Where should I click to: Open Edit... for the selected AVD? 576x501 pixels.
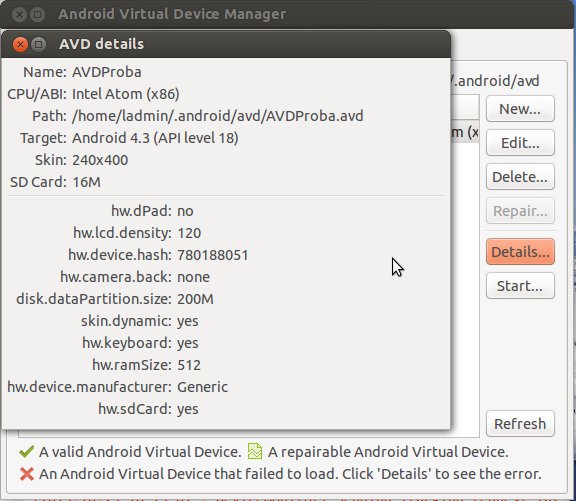pos(520,143)
